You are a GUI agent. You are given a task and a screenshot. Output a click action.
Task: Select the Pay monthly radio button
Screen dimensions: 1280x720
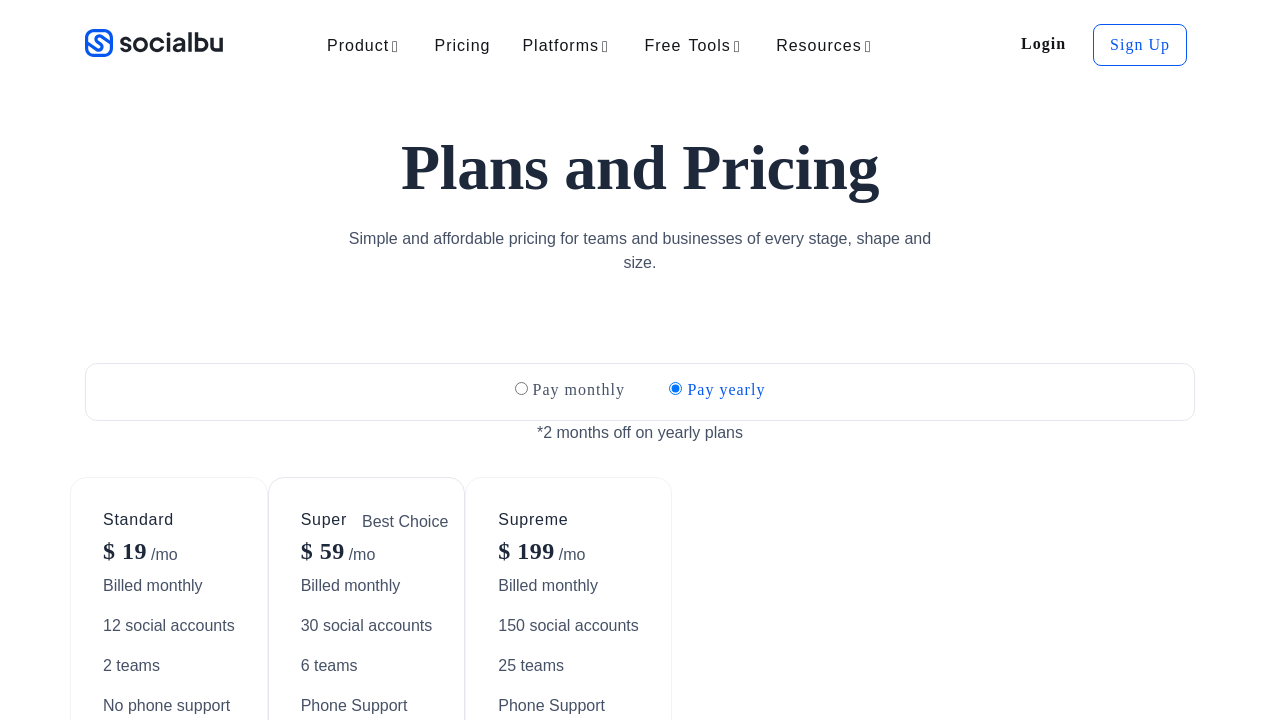521,389
